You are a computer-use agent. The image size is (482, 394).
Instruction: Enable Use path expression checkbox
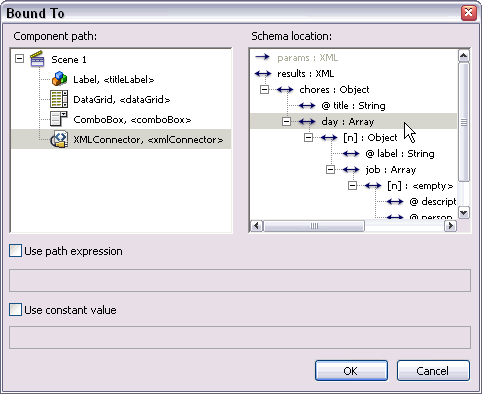15,251
